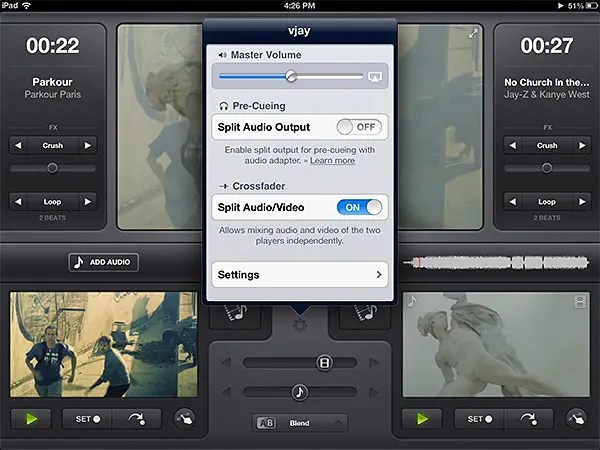Click the audio crossfader note handle
The image size is (600, 450).
pos(299,392)
